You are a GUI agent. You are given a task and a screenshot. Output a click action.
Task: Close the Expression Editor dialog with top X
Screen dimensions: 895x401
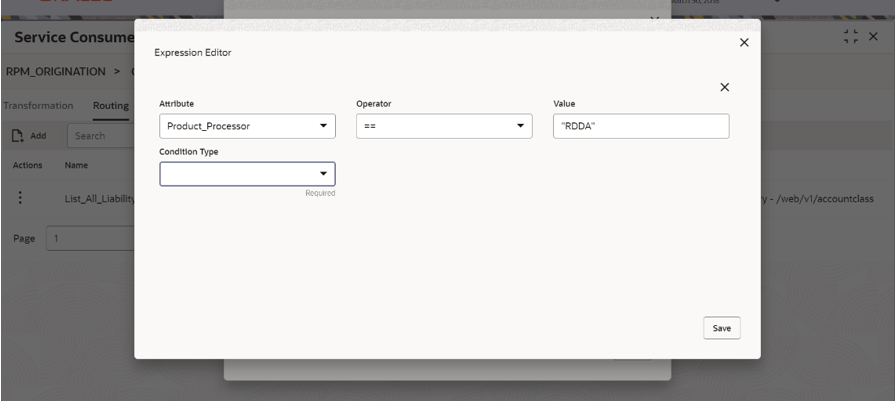point(744,43)
